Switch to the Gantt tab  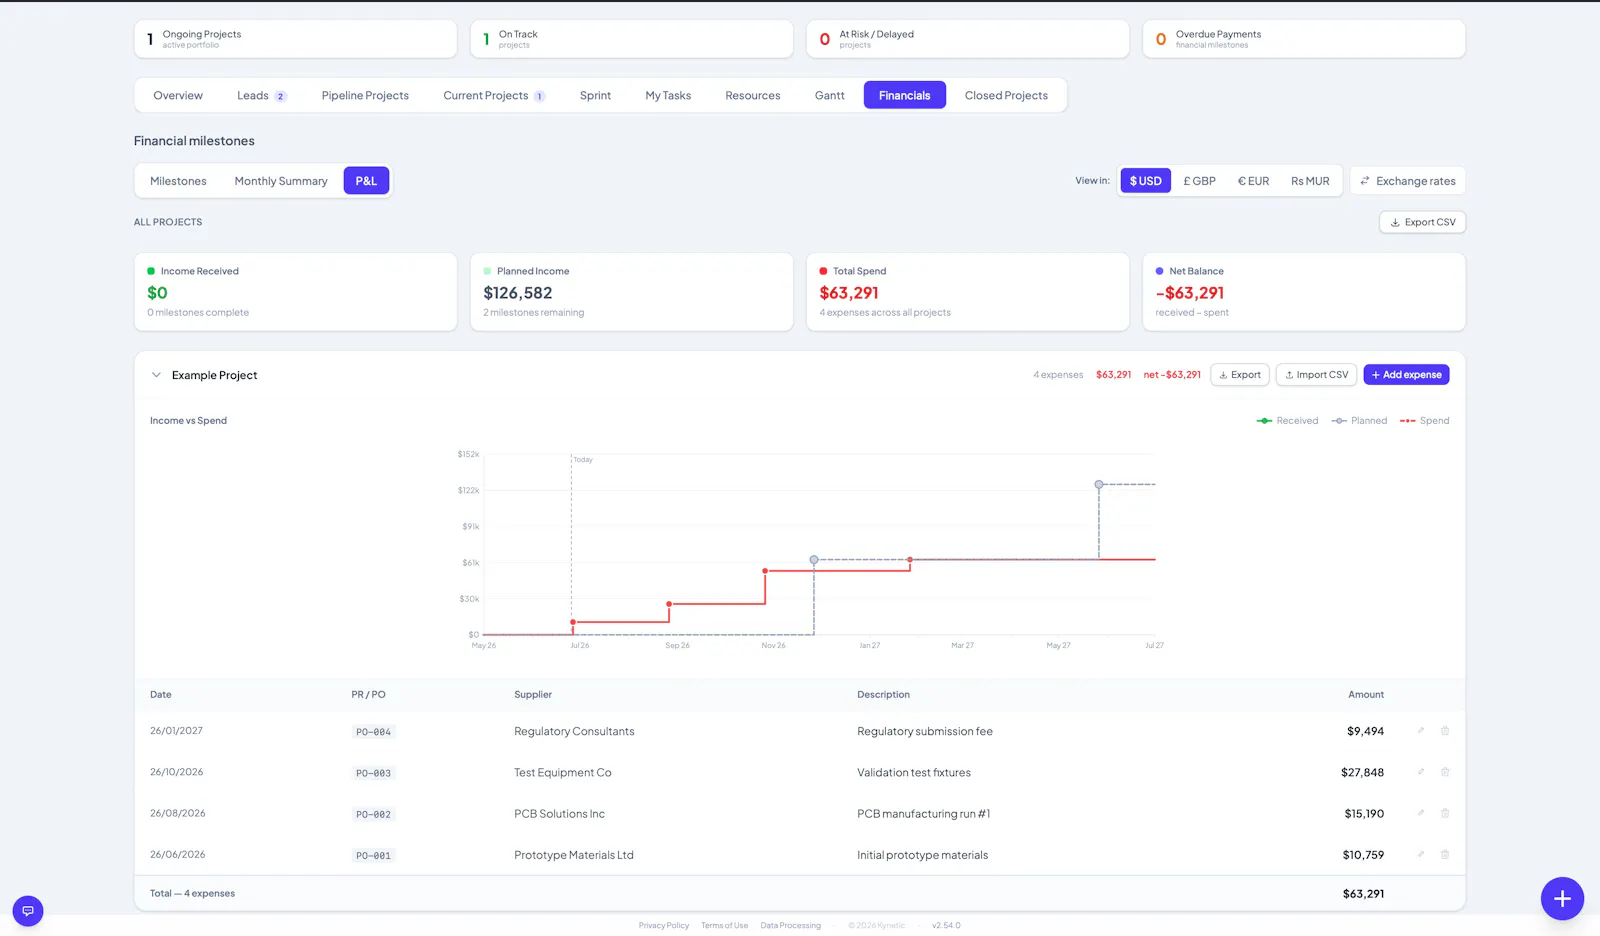(x=829, y=96)
